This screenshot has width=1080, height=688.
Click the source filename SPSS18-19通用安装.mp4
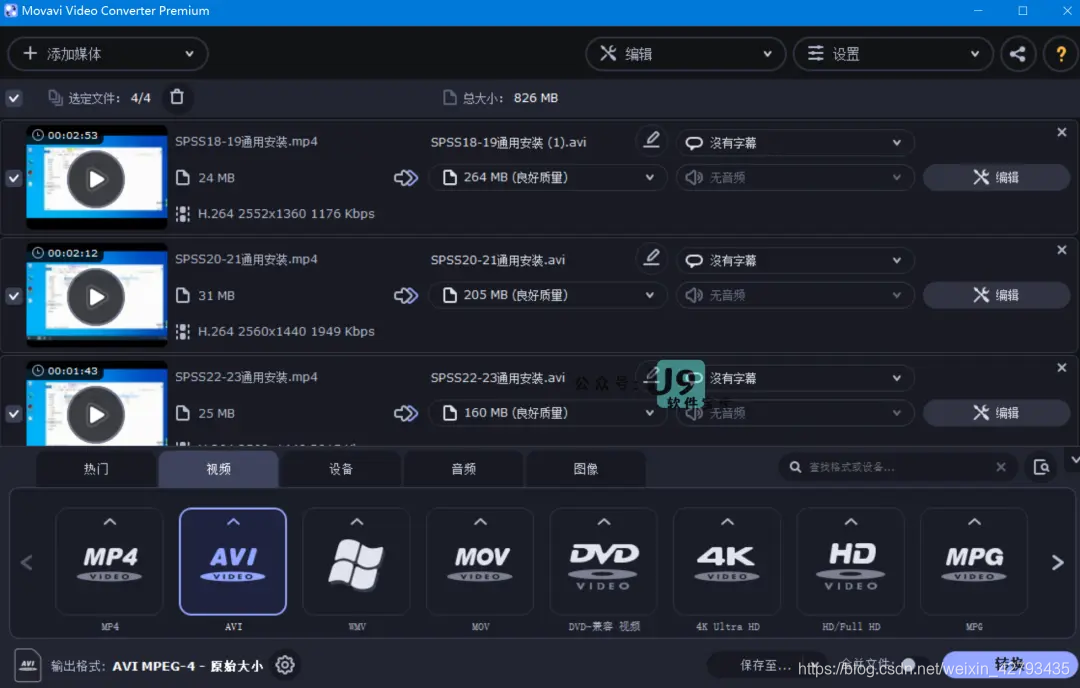pos(246,141)
